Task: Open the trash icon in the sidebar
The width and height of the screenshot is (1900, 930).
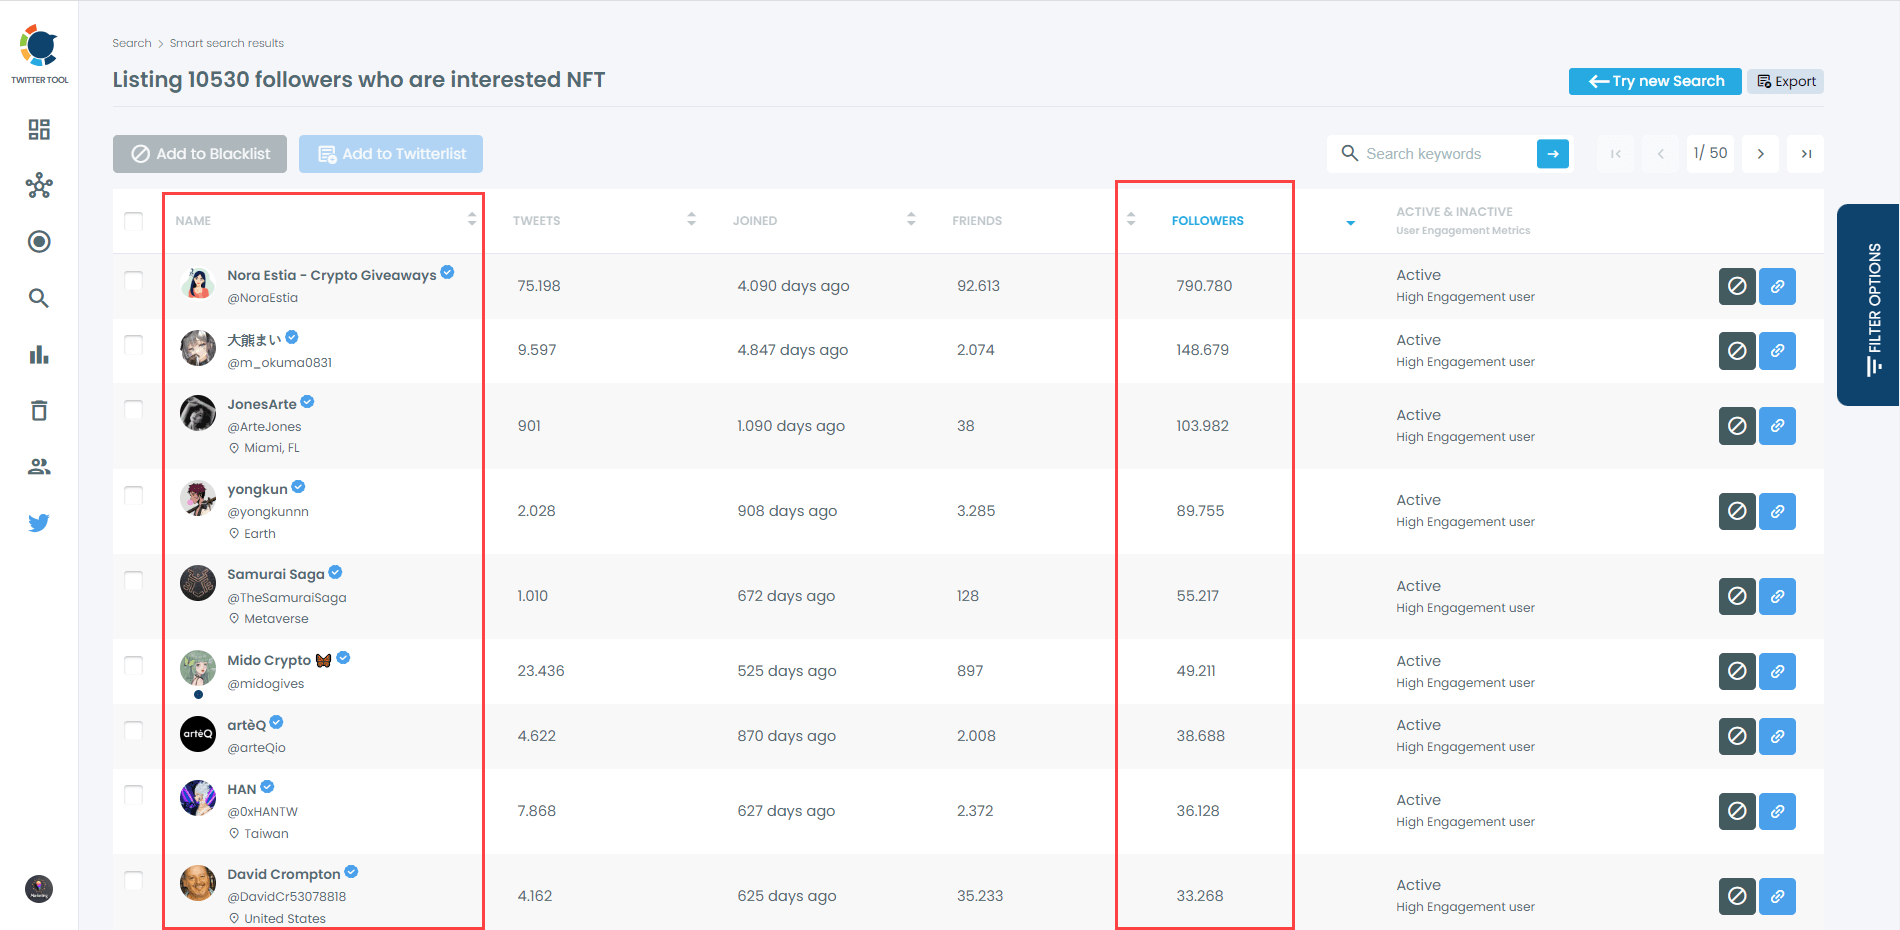Action: [39, 410]
